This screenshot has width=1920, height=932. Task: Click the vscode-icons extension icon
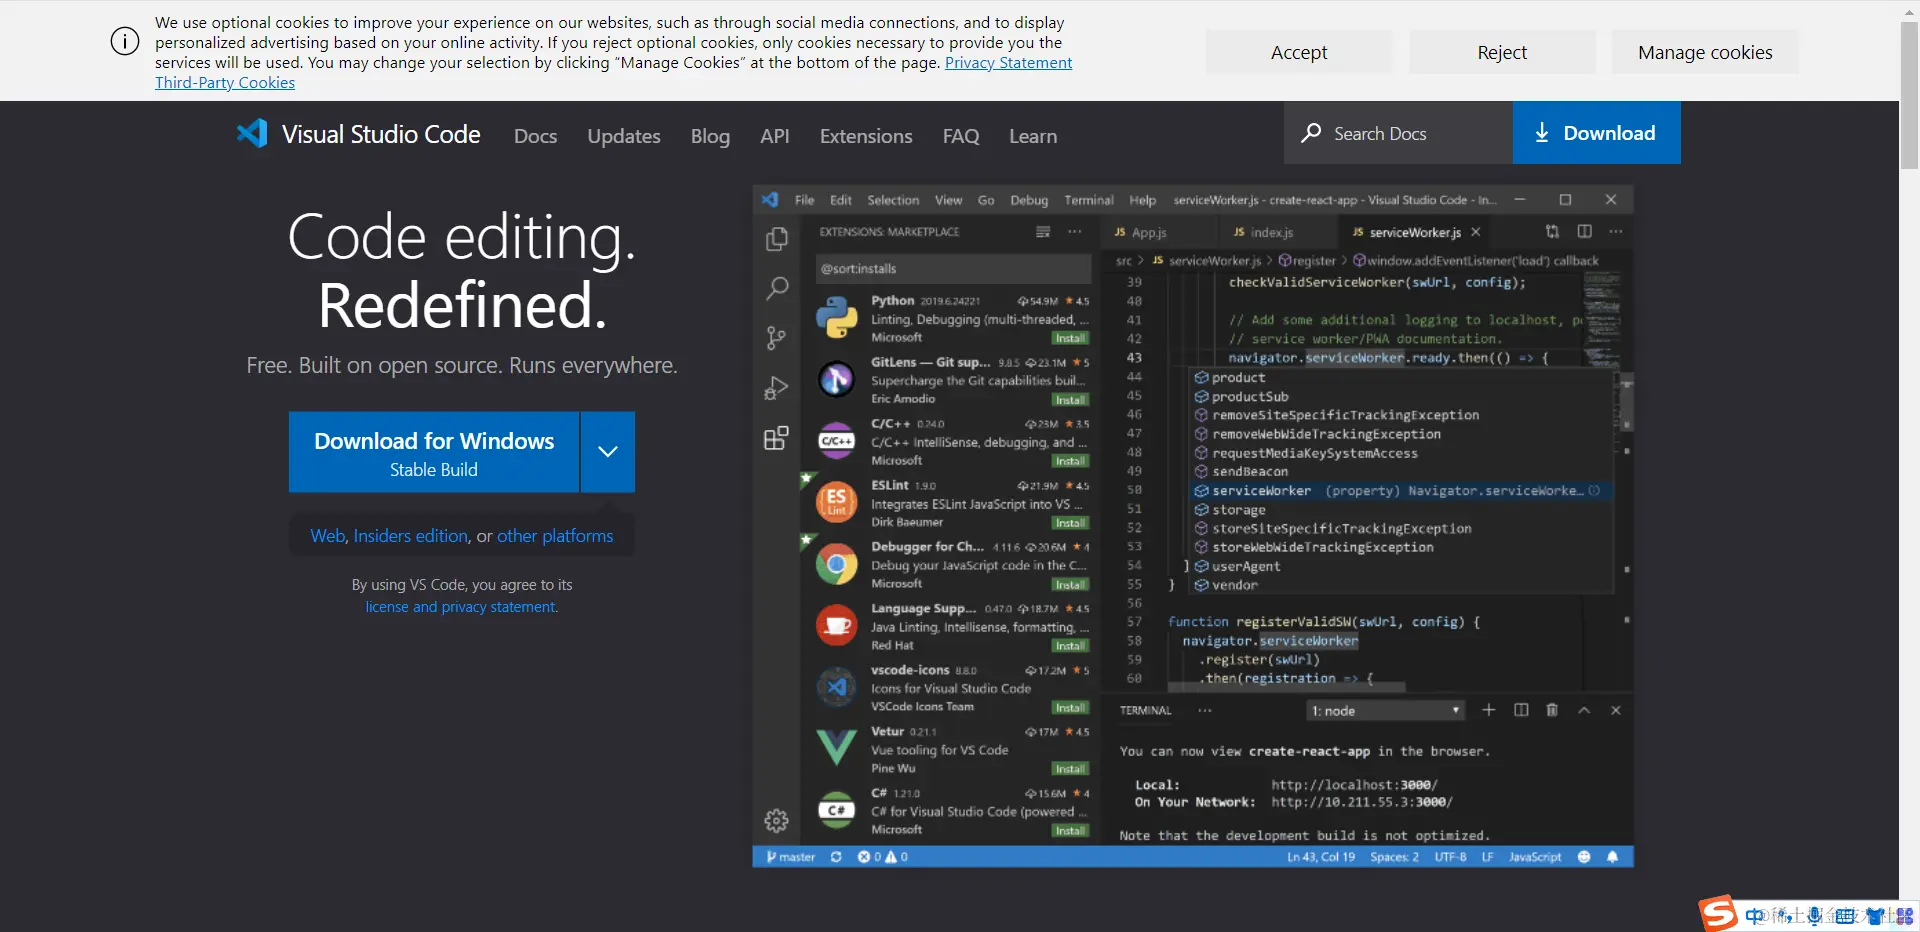[837, 687]
